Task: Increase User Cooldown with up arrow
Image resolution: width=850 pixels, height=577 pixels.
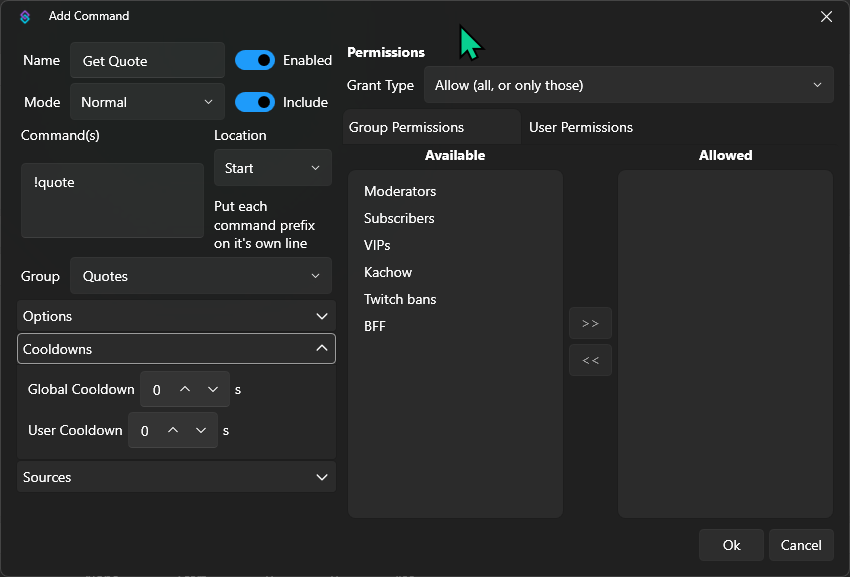Action: coord(173,430)
